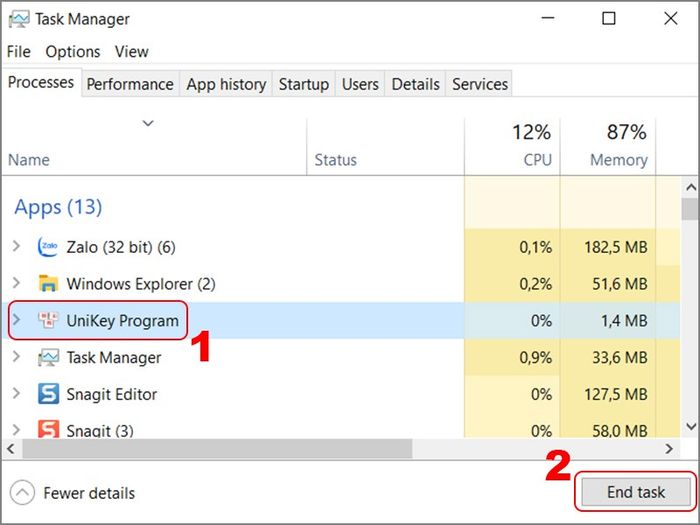This screenshot has width=700, height=525.
Task: Switch to the Startup tab
Action: tap(304, 84)
